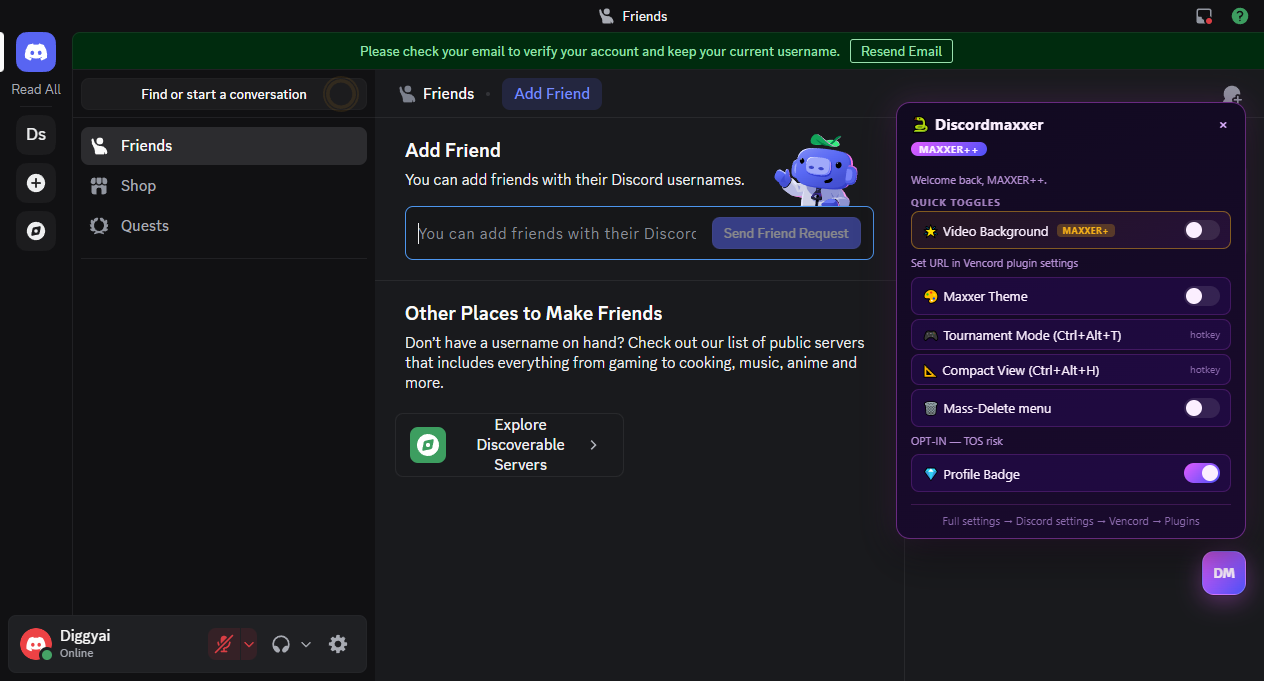Open Quests in sidebar
The height and width of the screenshot is (681, 1264).
[224, 226]
